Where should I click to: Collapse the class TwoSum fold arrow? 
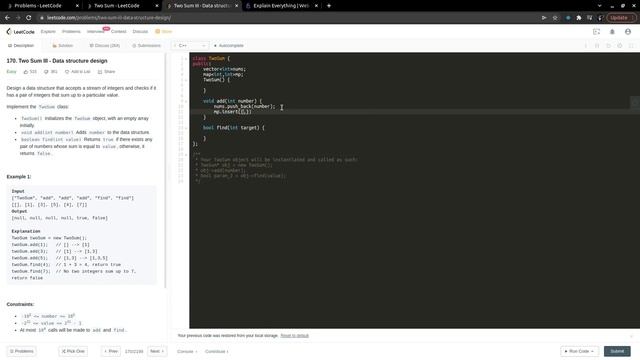tap(186, 59)
